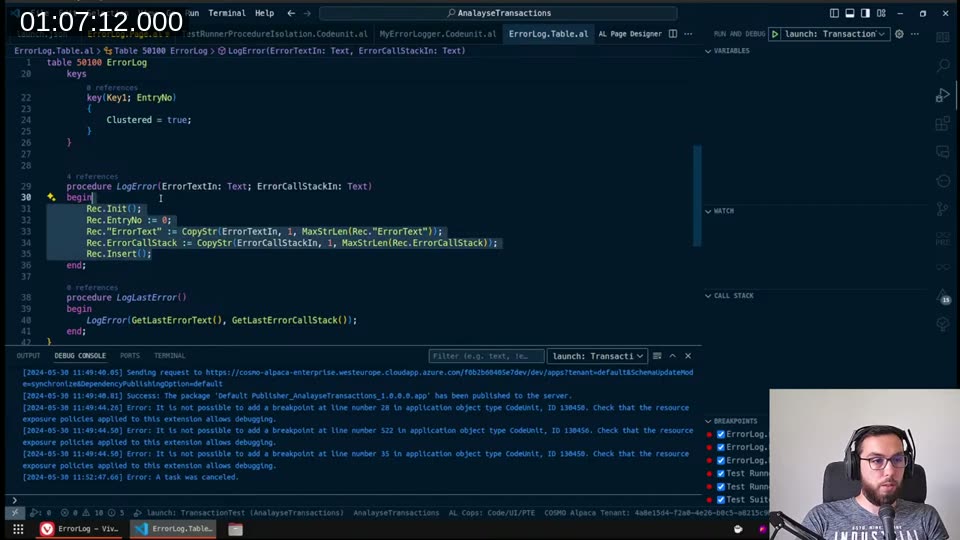This screenshot has height=540, width=960.
Task: Start debugging with the green play button
Action: click(775, 34)
